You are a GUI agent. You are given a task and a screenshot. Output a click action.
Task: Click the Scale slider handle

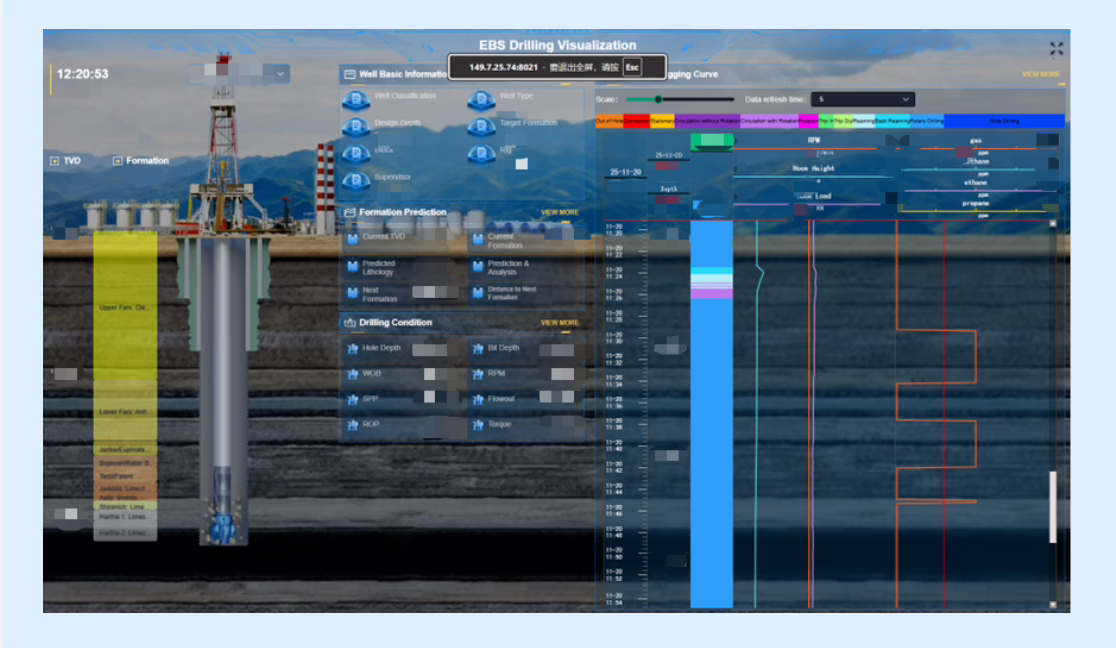coord(658,100)
